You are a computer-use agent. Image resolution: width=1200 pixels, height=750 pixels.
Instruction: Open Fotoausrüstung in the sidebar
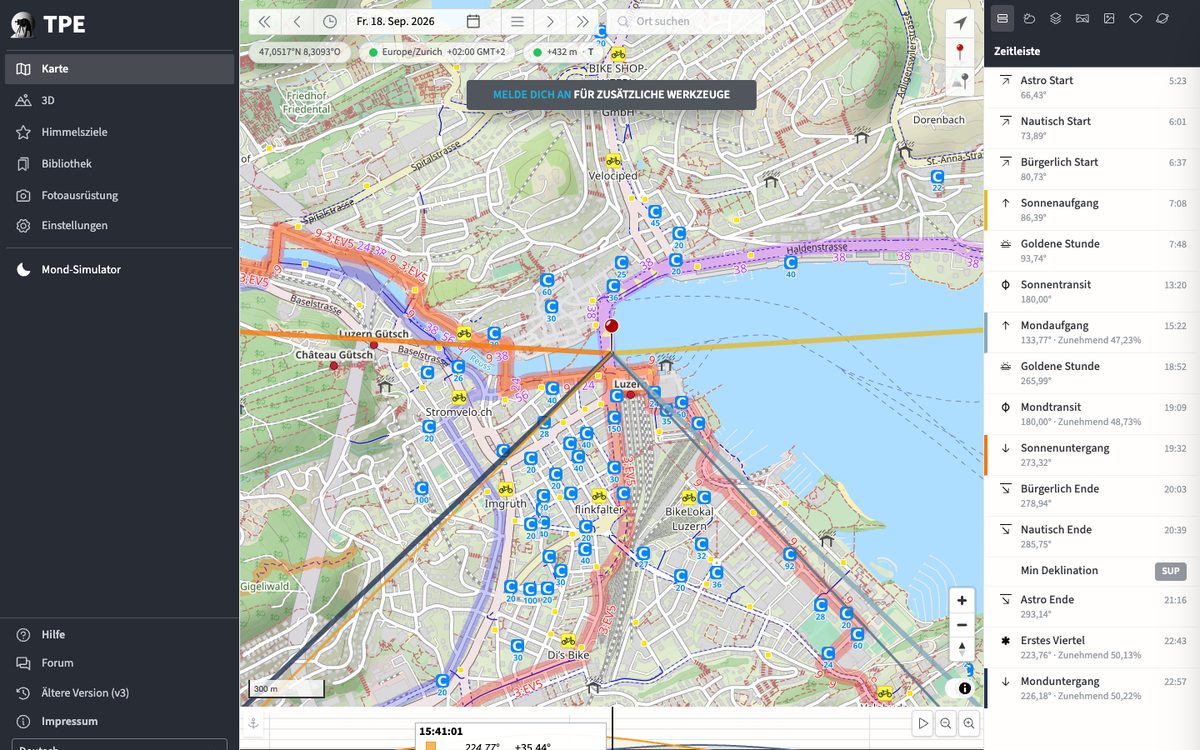(x=119, y=195)
